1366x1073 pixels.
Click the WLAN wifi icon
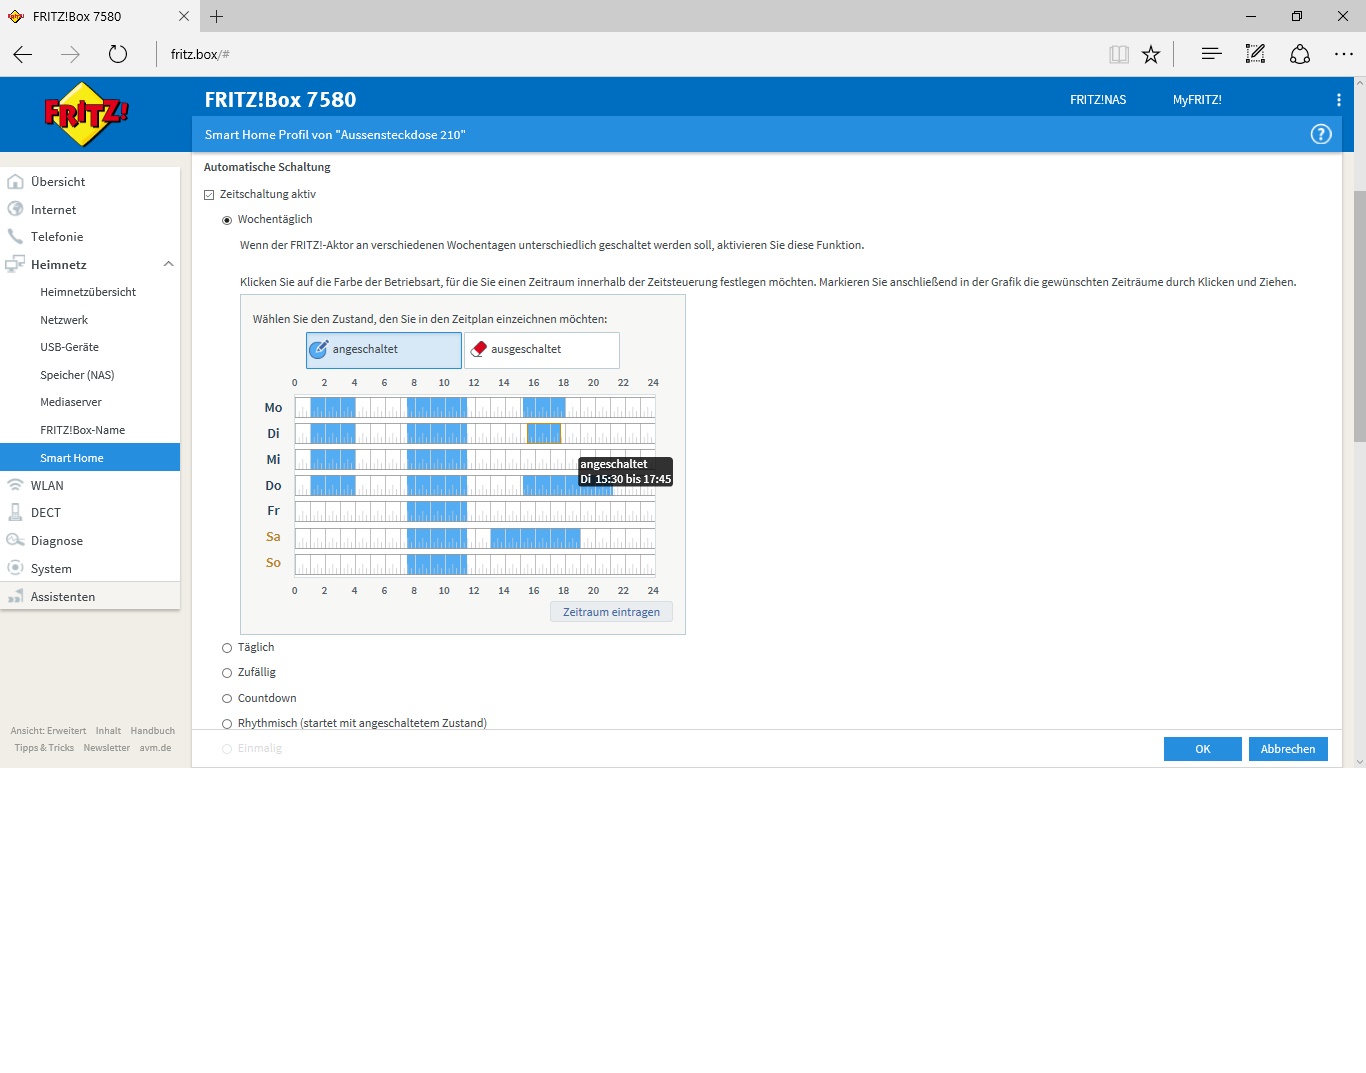(x=15, y=485)
